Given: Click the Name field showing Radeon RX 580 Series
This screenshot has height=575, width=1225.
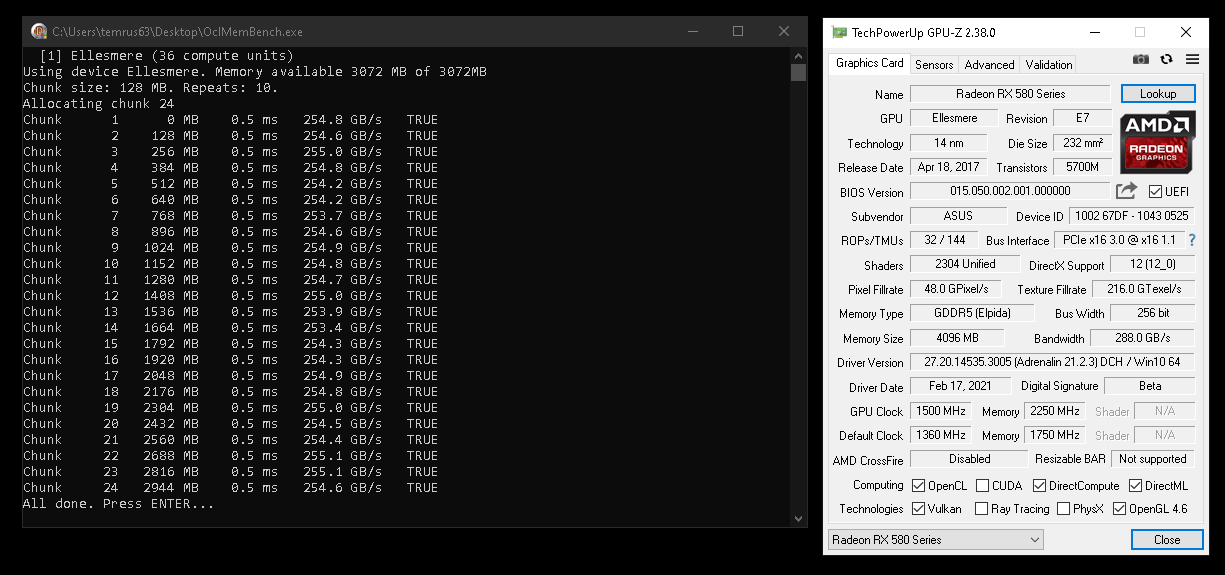Looking at the screenshot, I should pyautogui.click(x=1010, y=94).
